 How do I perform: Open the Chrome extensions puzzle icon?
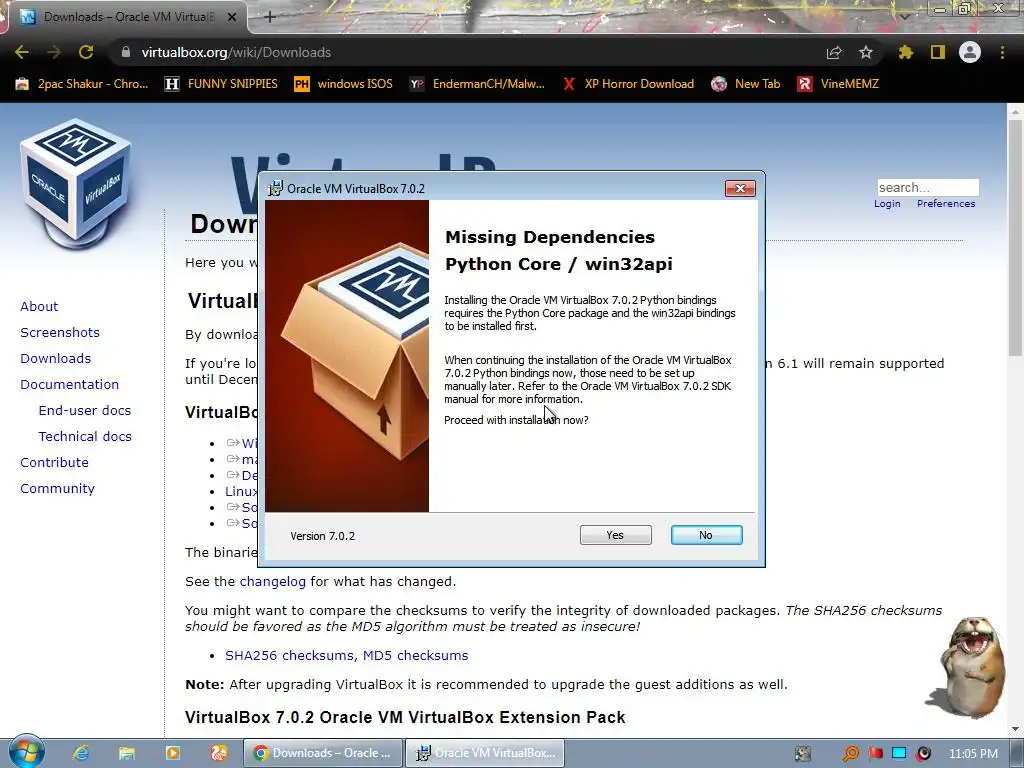[906, 52]
